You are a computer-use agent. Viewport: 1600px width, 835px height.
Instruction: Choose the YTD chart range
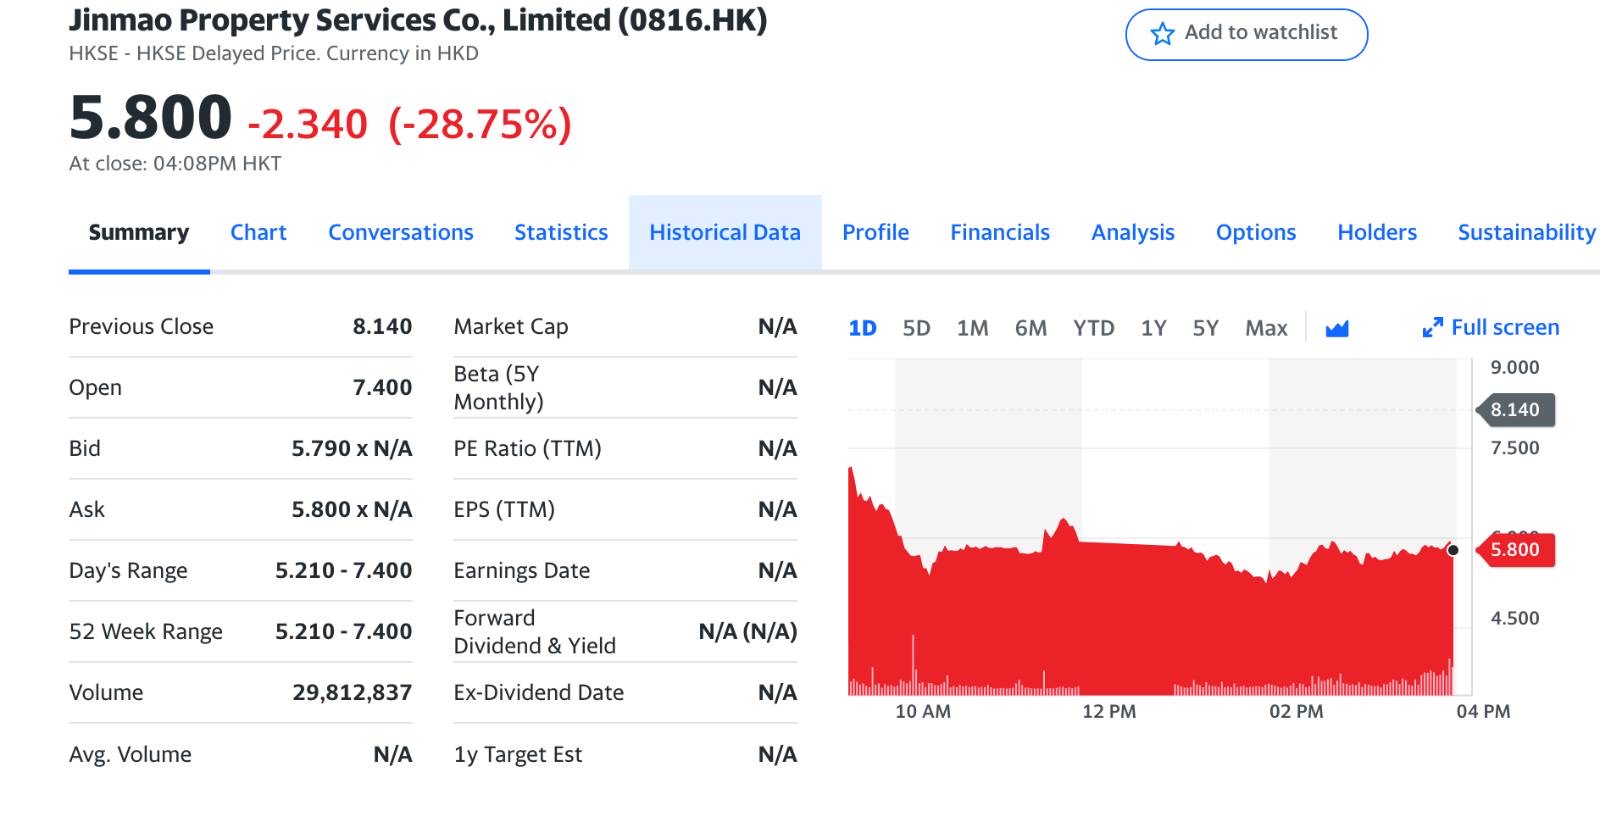tap(1094, 328)
